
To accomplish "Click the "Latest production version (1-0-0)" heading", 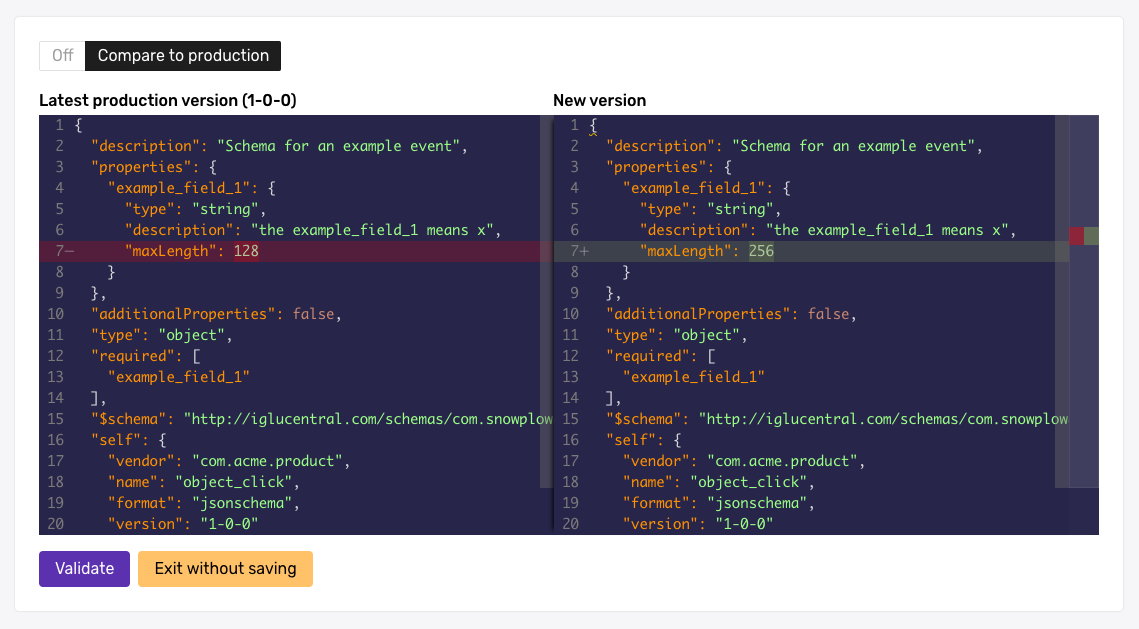I will click(167, 100).
